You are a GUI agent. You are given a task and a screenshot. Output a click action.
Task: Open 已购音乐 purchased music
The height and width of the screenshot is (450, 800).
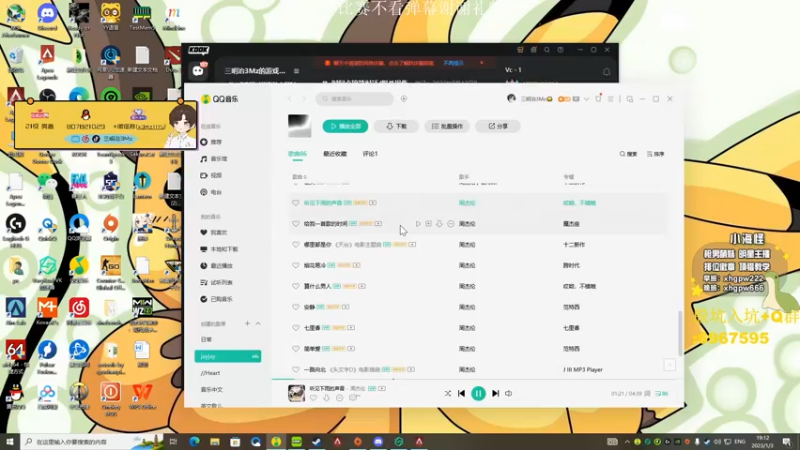pos(216,299)
